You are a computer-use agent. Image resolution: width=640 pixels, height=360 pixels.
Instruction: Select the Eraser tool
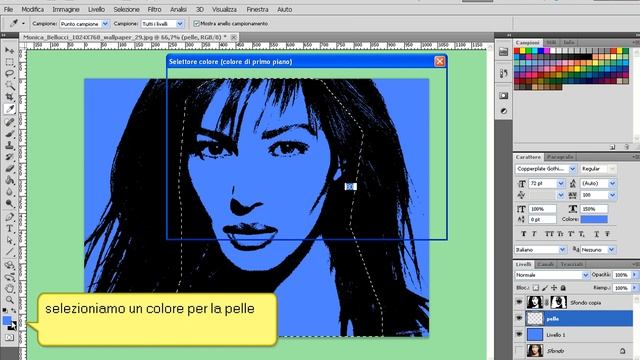click(x=9, y=169)
